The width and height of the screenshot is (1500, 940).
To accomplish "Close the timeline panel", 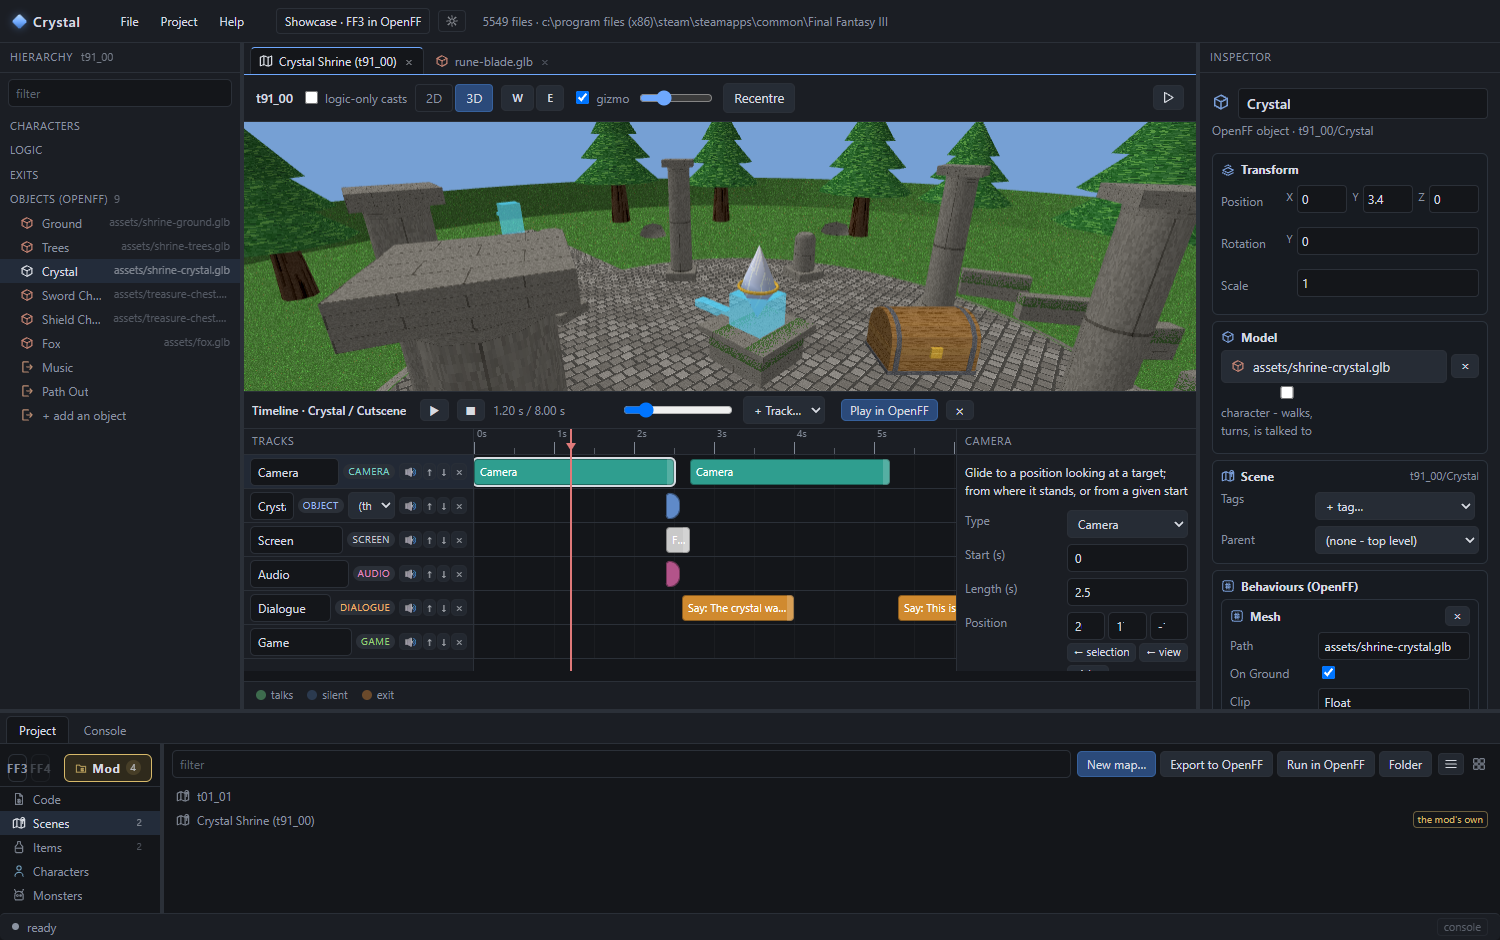I will (x=960, y=411).
